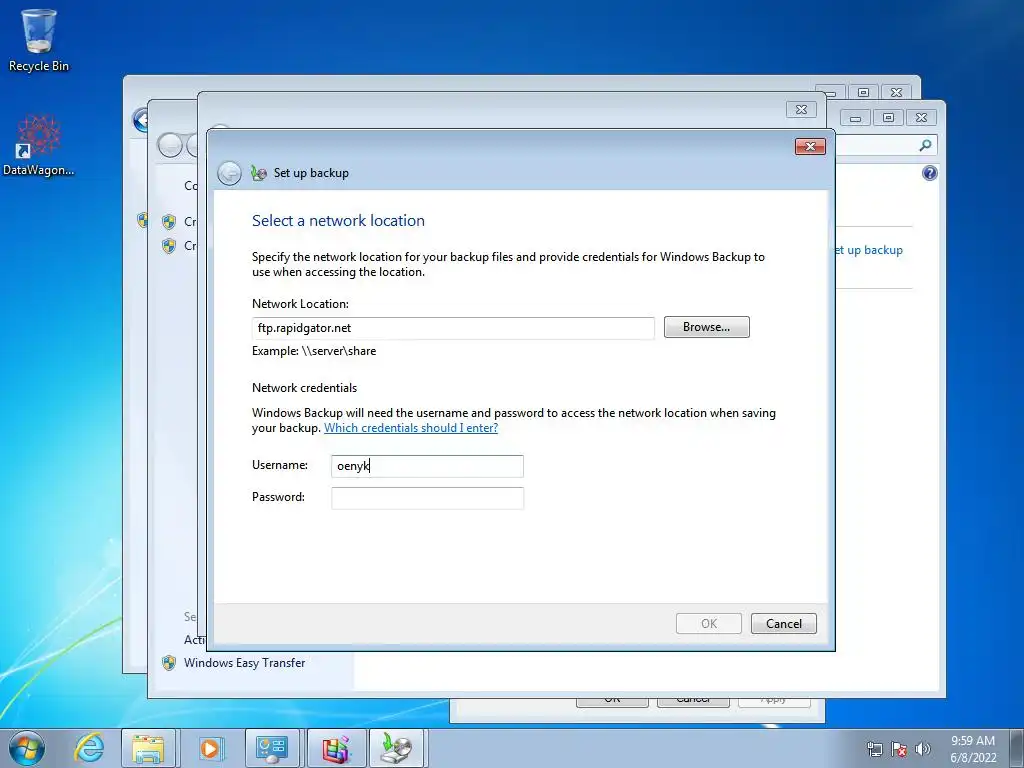Close the Set up backup dialog
This screenshot has width=1024, height=768.
[810, 146]
